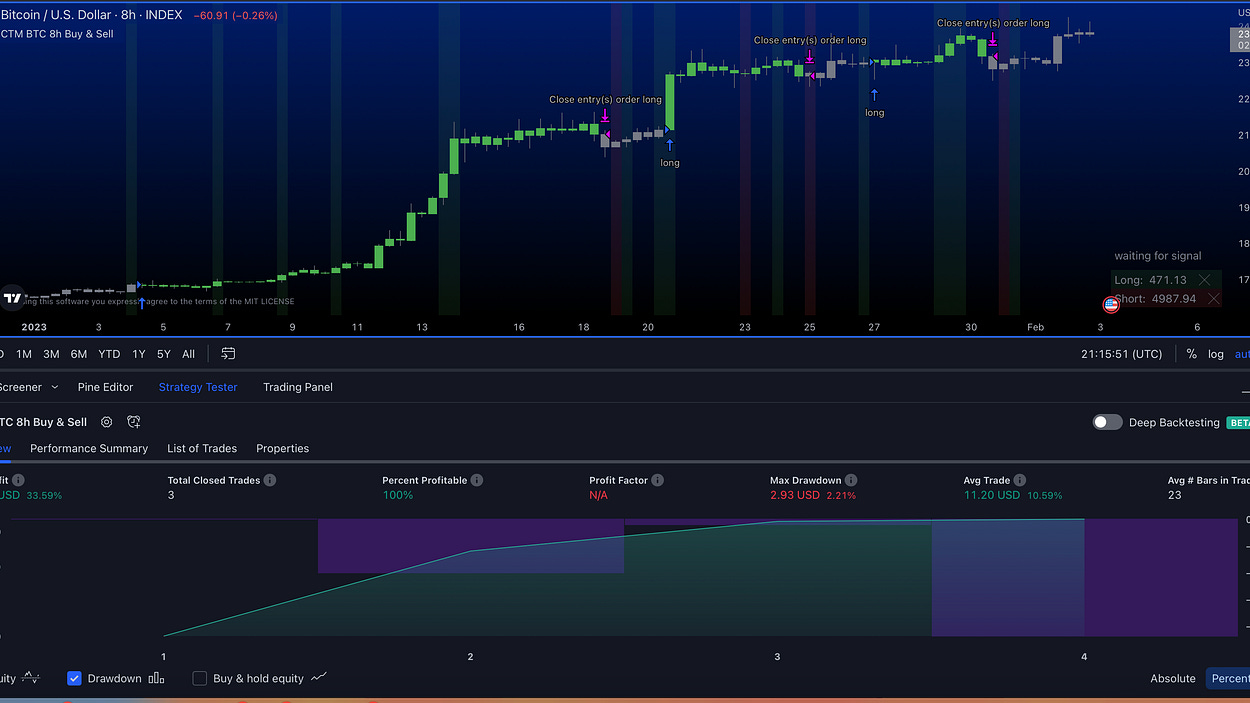Screen dimensions: 1250x703
Task: Click the magenta close arrow near Jan 30
Action: [993, 39]
